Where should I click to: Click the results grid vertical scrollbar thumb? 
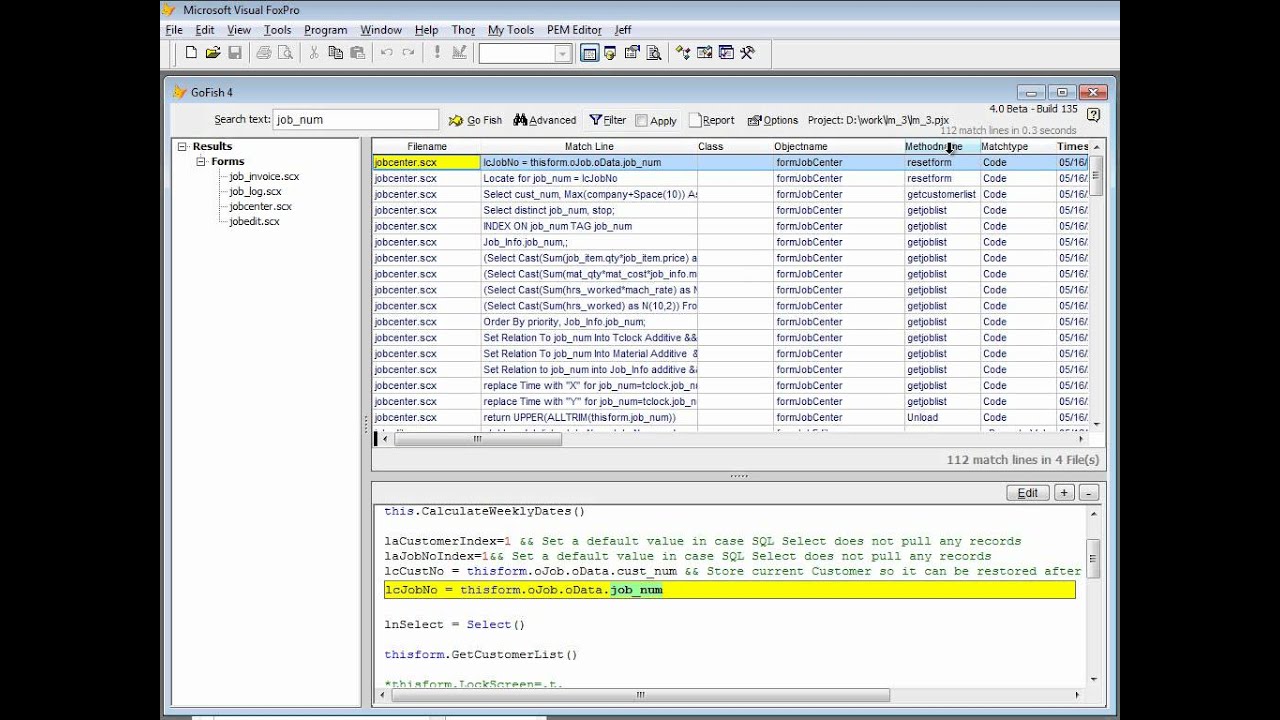1097,175
